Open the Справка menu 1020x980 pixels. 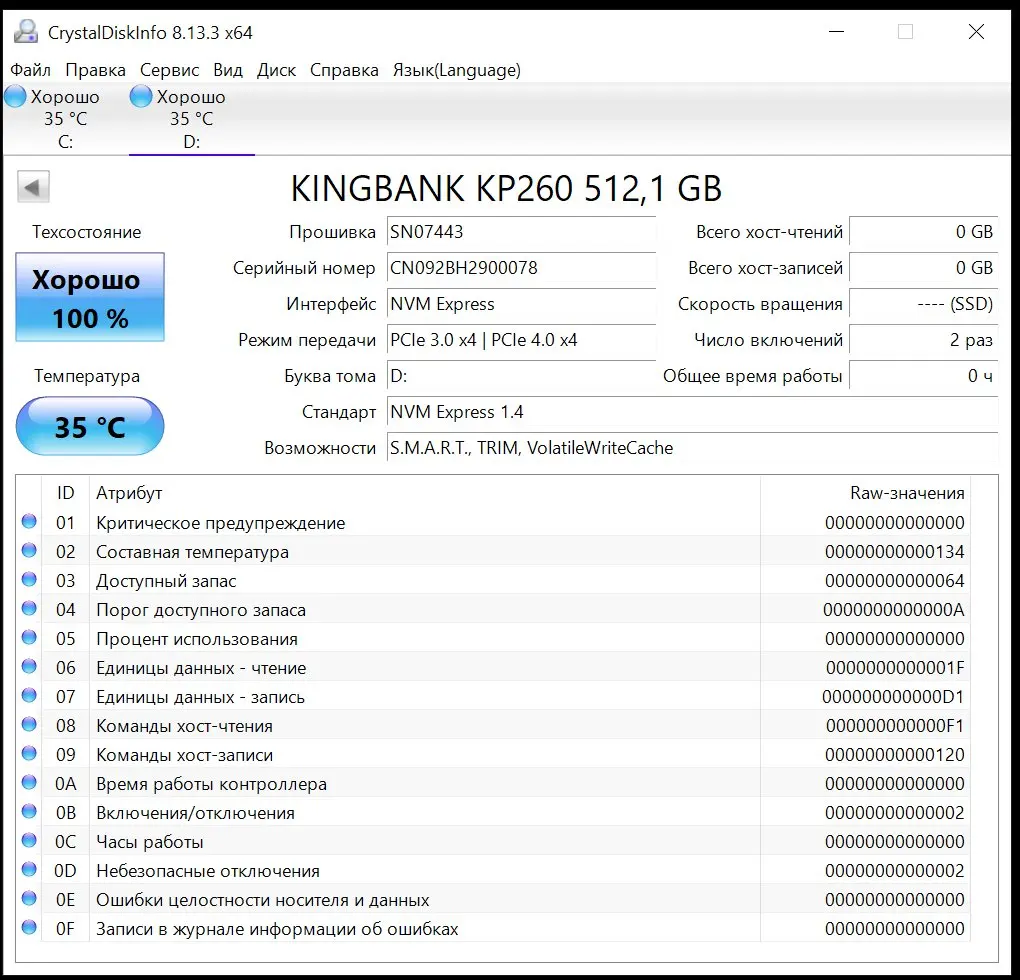click(x=344, y=70)
